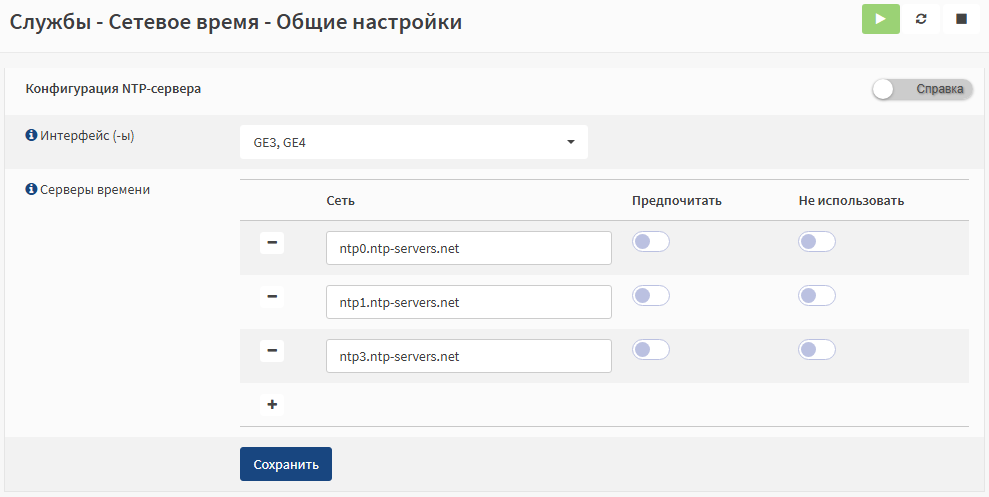Start the NTP service with play icon
This screenshot has width=989, height=497.
pyautogui.click(x=881, y=19)
